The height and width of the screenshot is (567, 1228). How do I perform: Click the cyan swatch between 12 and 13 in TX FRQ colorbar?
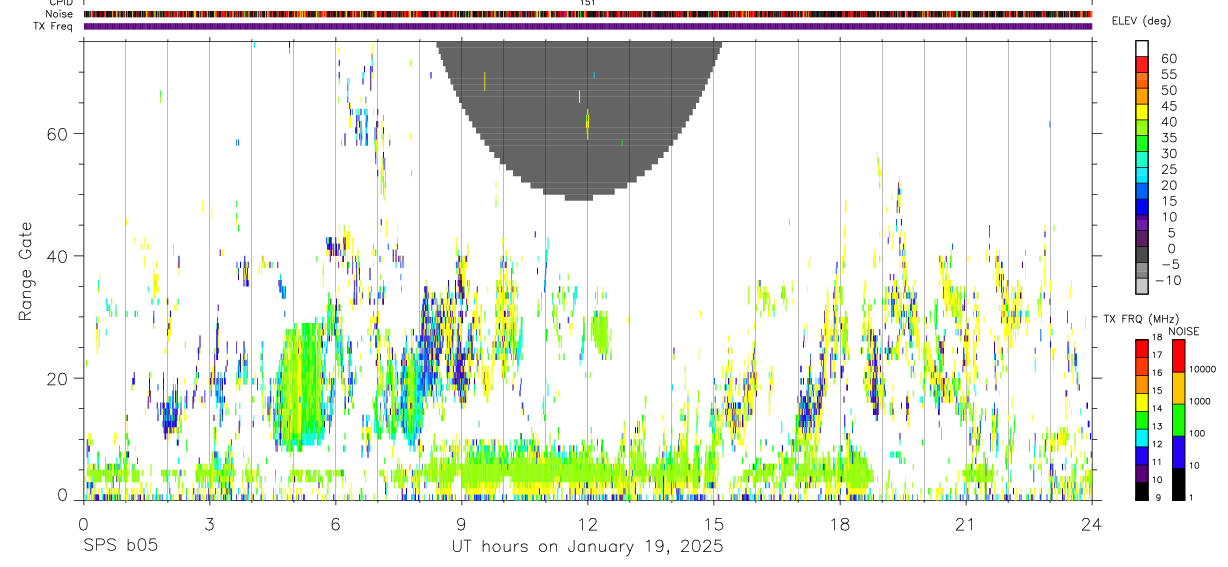[1142, 437]
